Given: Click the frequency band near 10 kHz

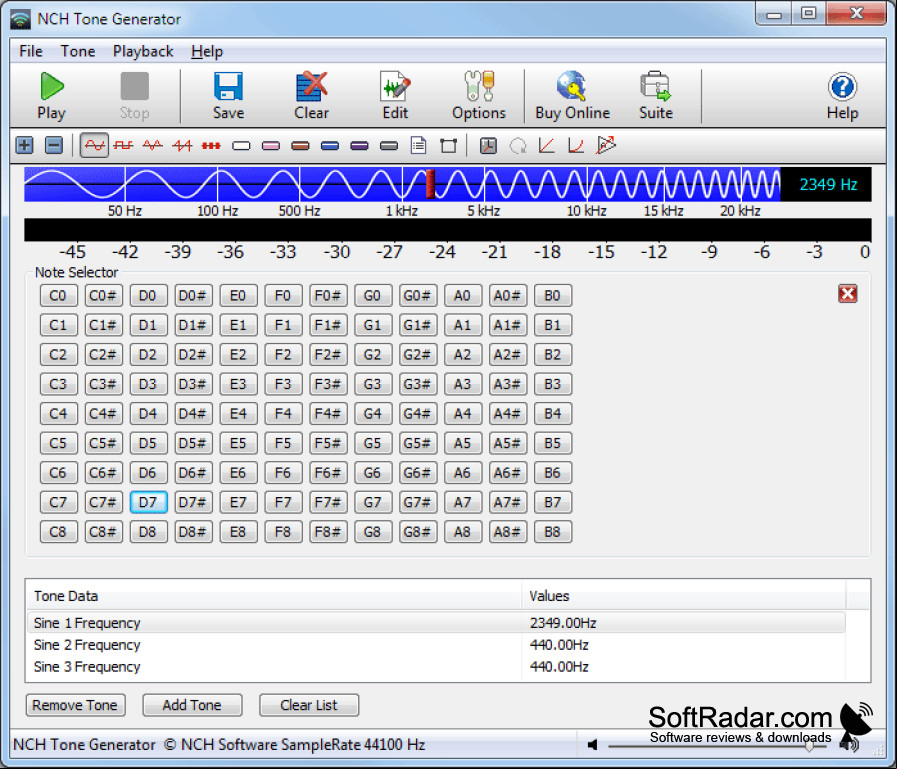Looking at the screenshot, I should (x=587, y=184).
